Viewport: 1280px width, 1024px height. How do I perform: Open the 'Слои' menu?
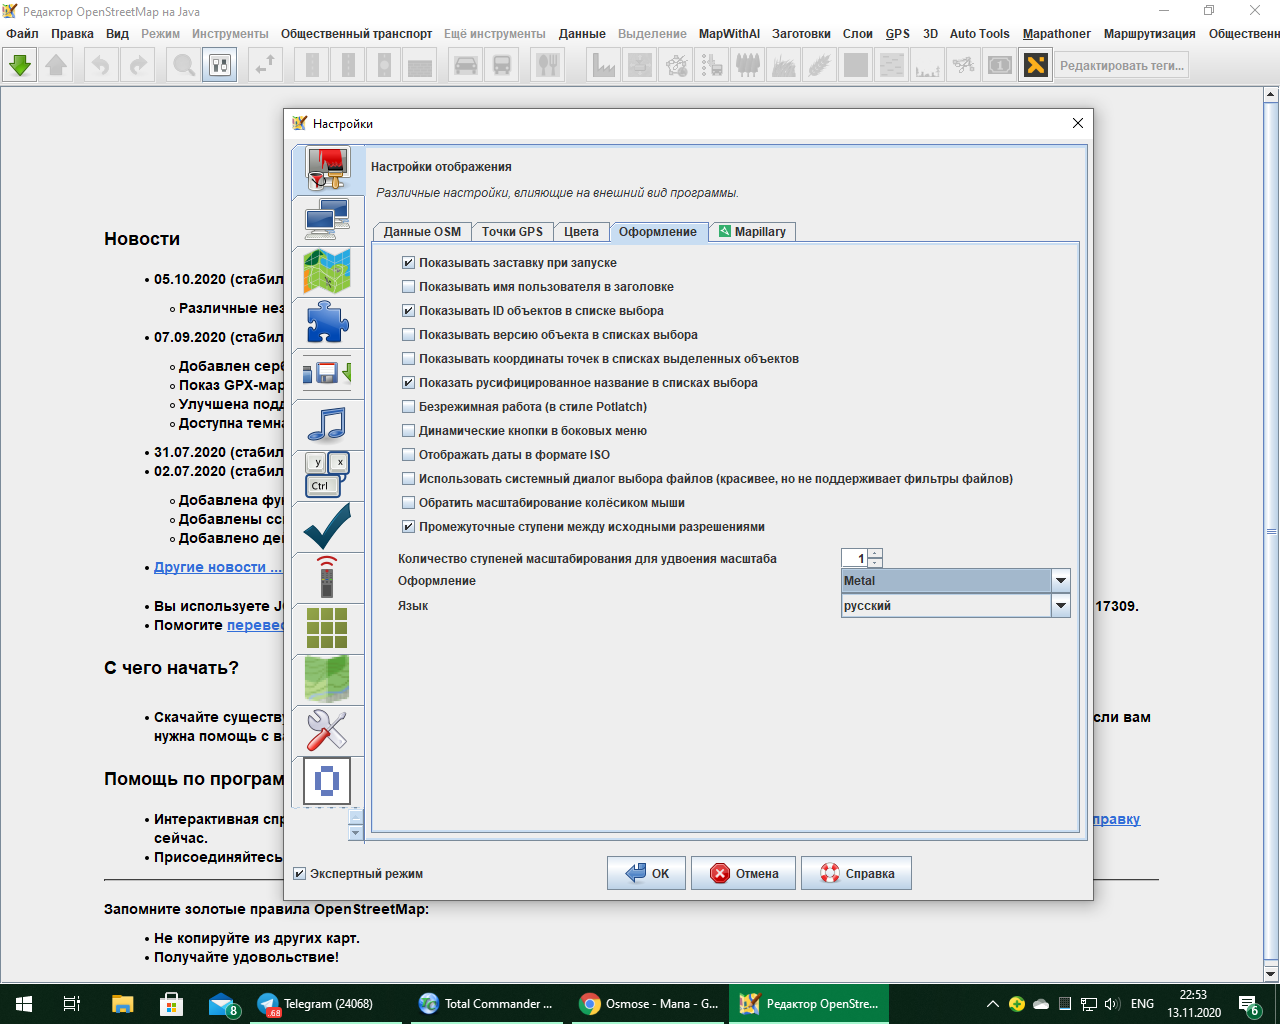(x=858, y=34)
